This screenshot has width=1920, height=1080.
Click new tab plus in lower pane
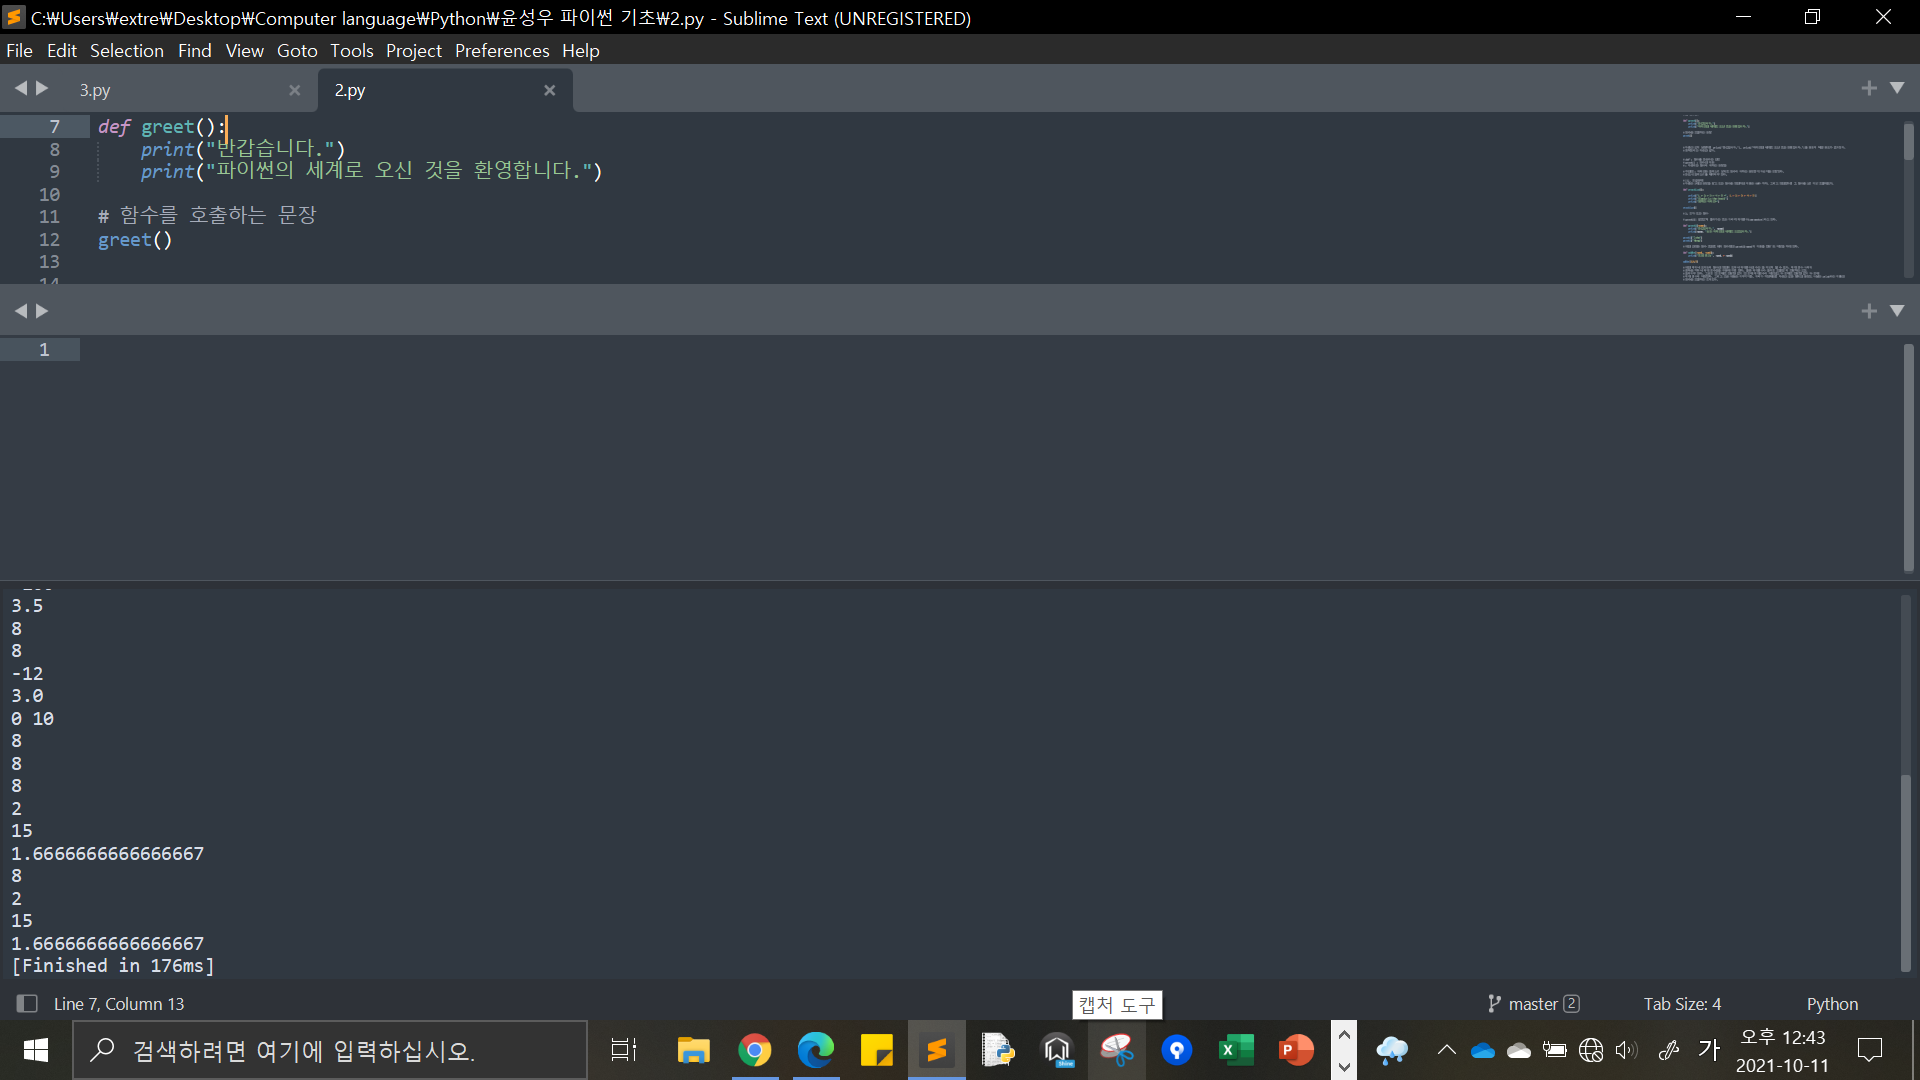(1868, 311)
